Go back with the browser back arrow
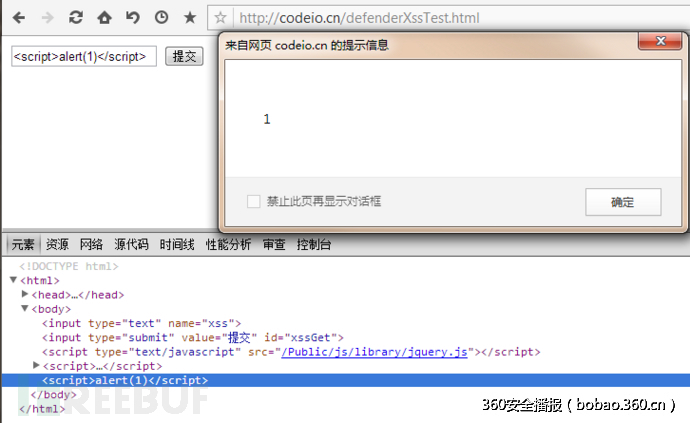The width and height of the screenshot is (690, 423). coord(19,18)
